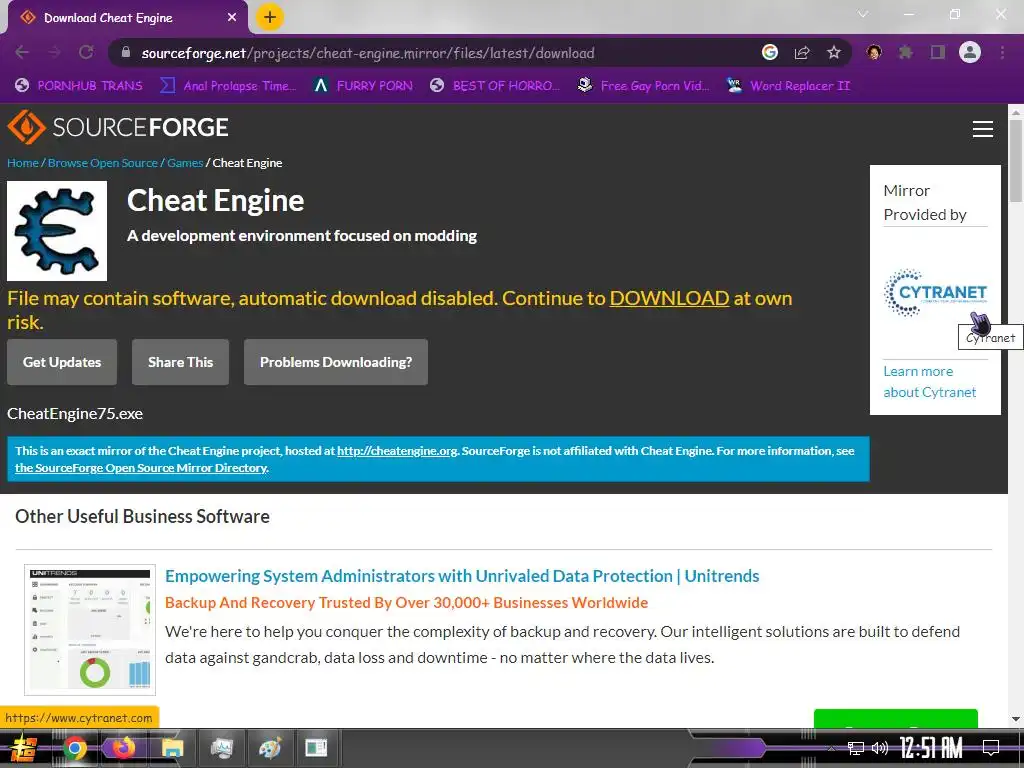This screenshot has height=768, width=1024.
Task: Click Learn more about Cytranet link
Action: tap(929, 381)
